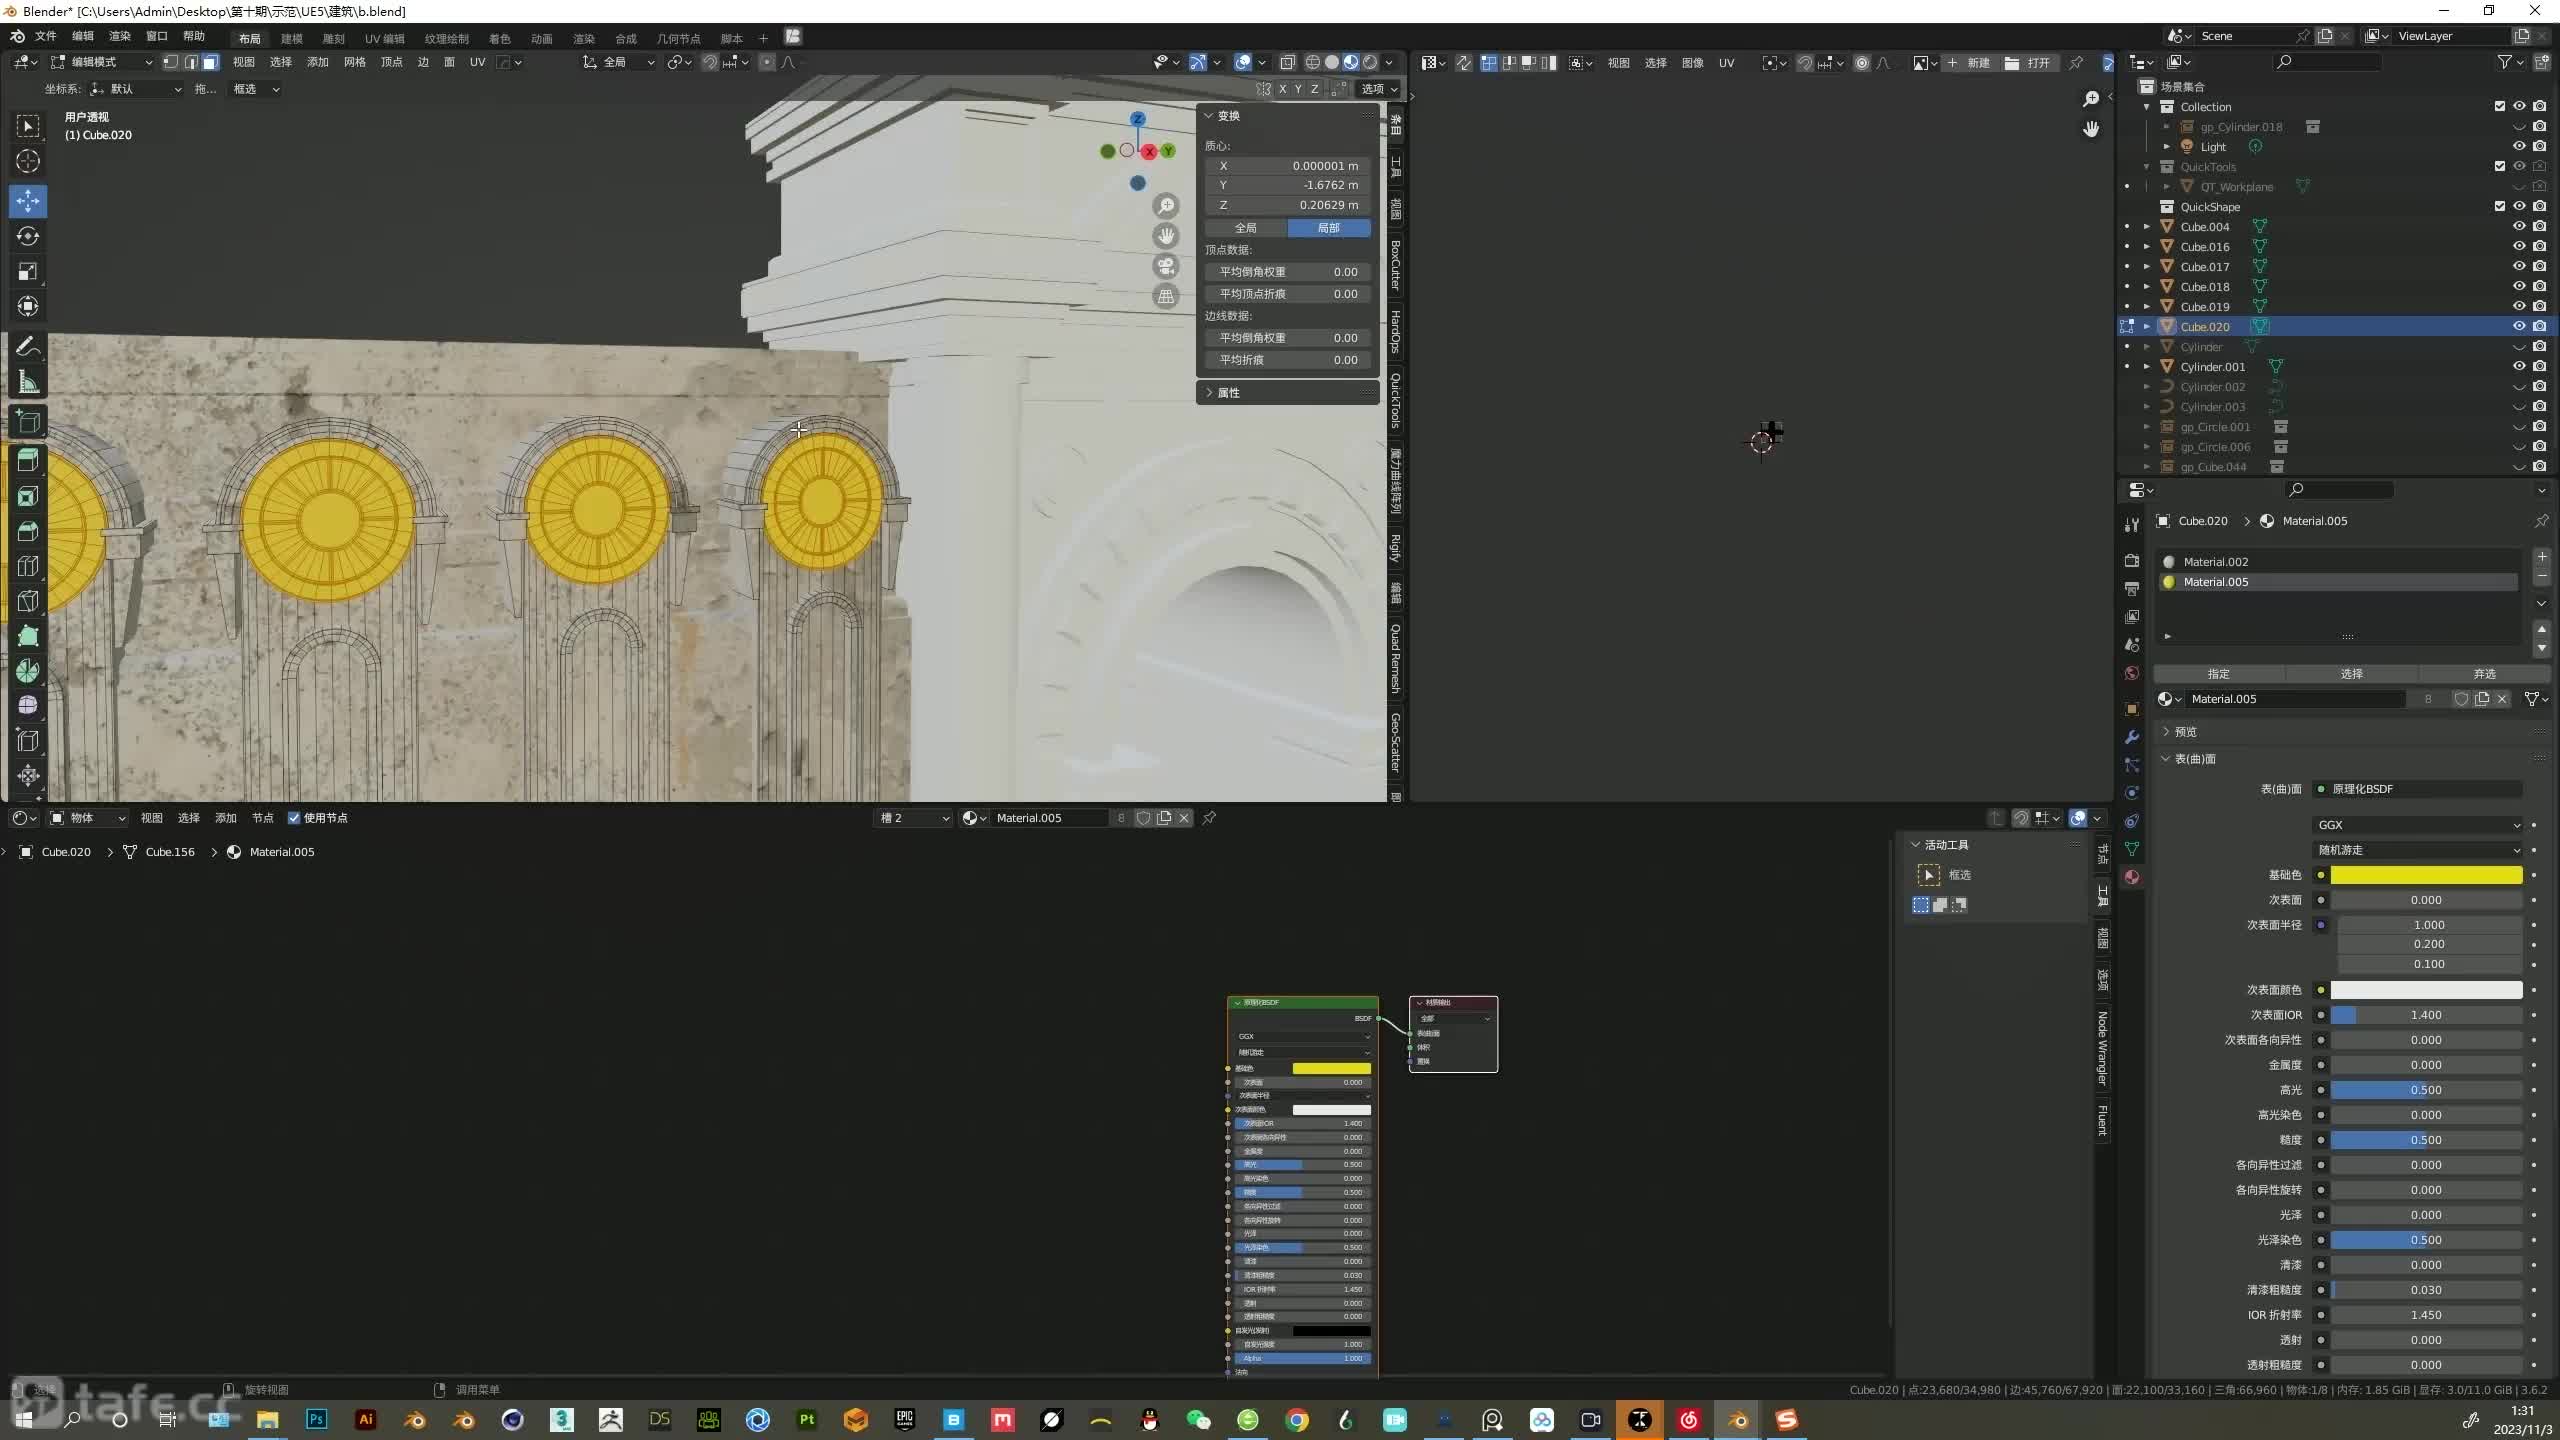The height and width of the screenshot is (1440, 2560).
Task: Open the File menu
Action: click(x=46, y=36)
